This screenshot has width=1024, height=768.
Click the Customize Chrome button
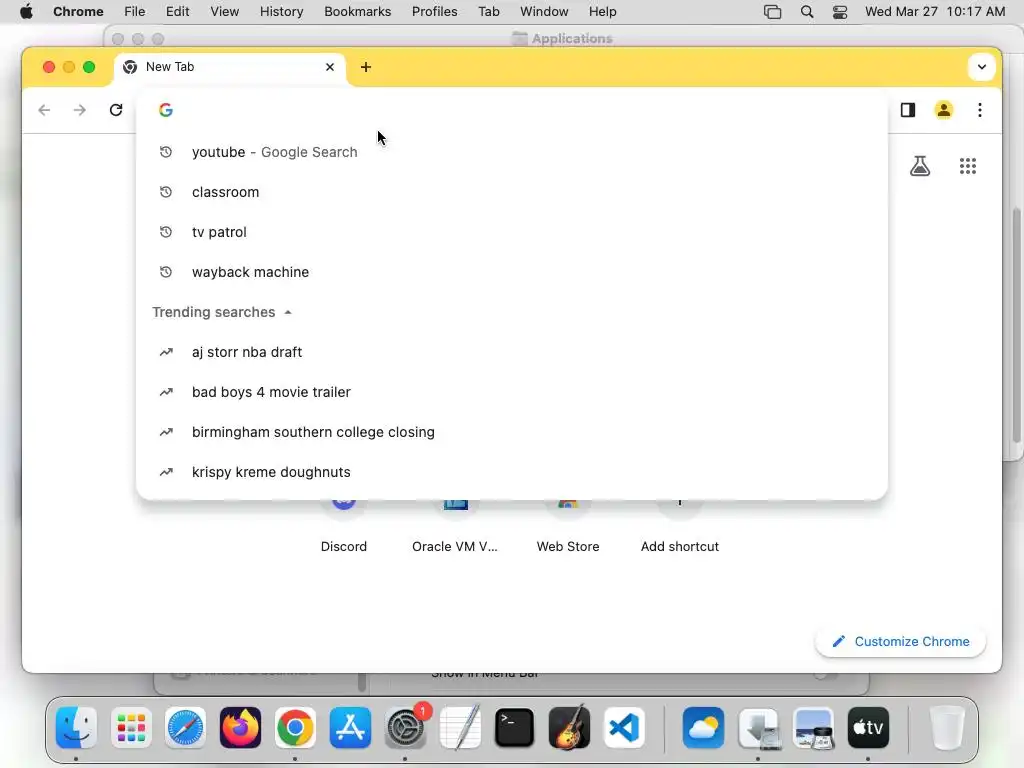coord(901,641)
